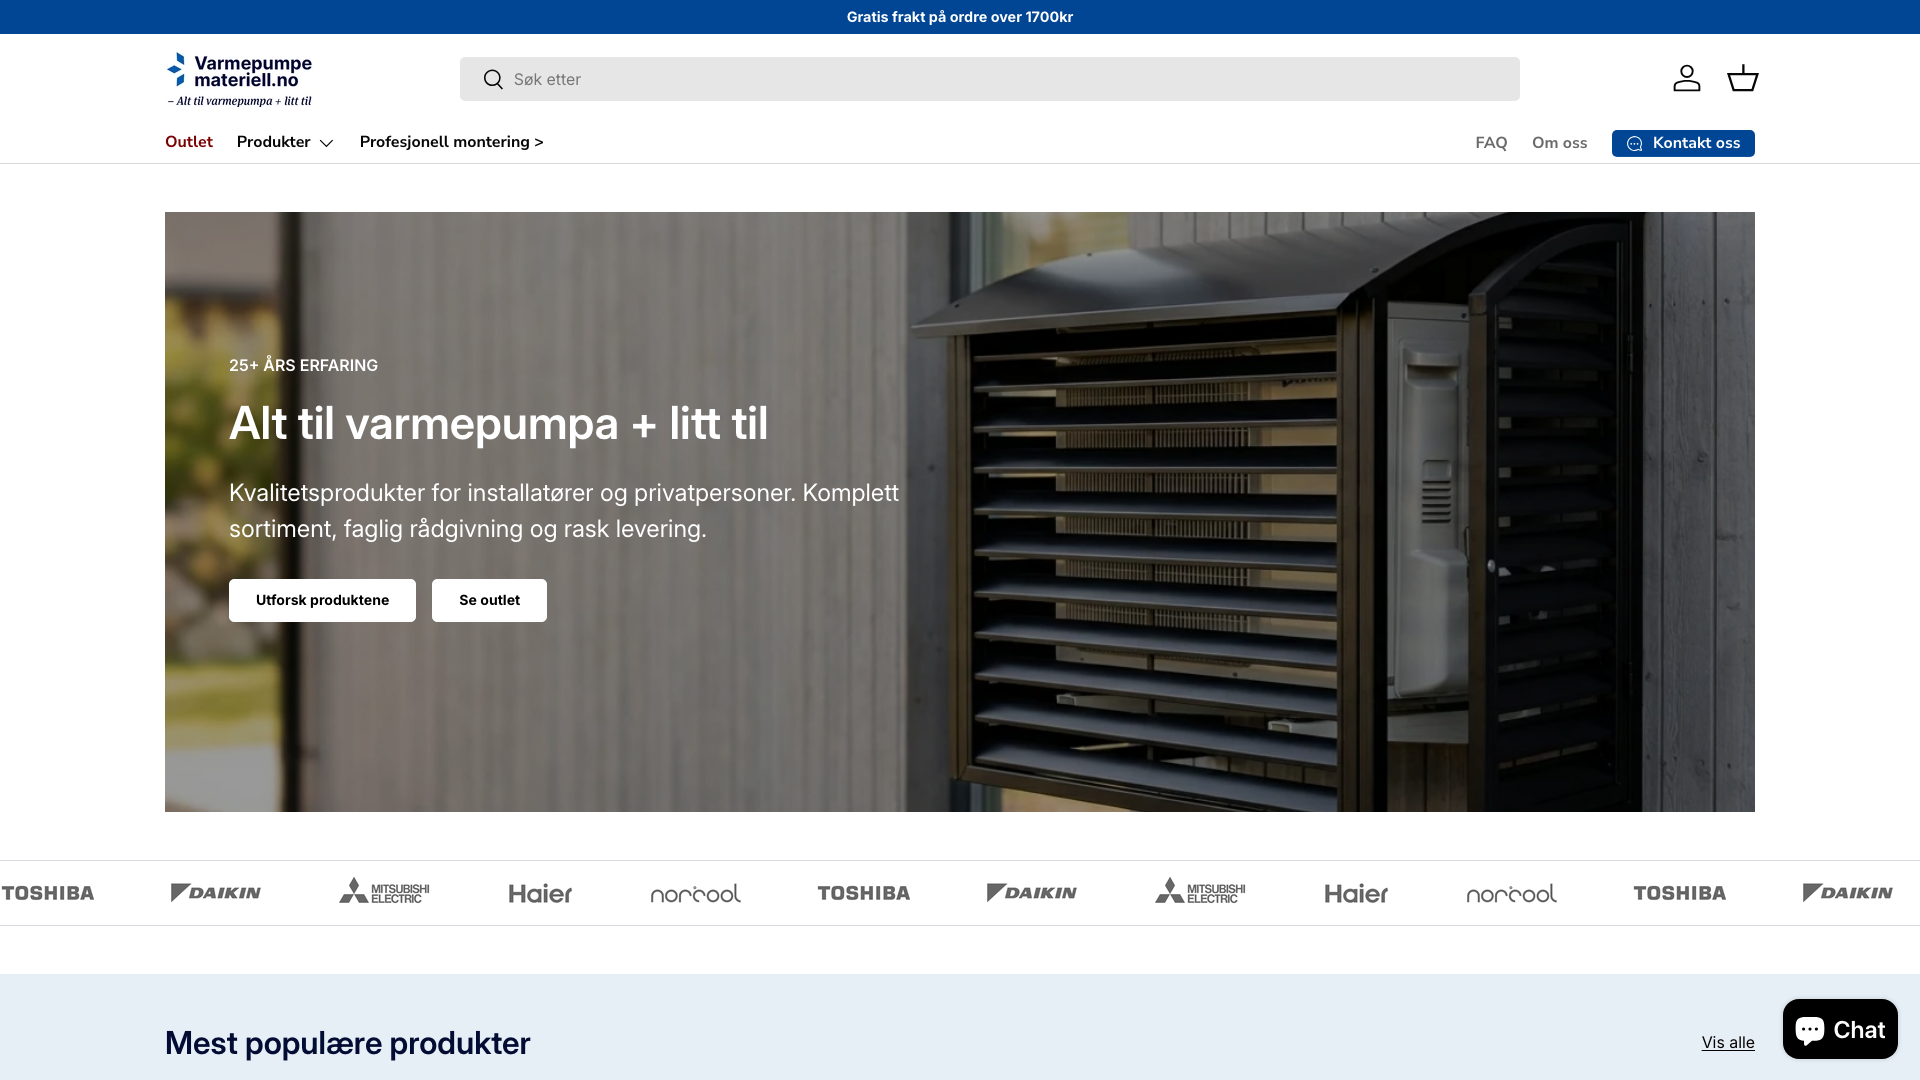
Task: Click the Daikin logo right of the middle Toshiba
Action: pos(1032,893)
